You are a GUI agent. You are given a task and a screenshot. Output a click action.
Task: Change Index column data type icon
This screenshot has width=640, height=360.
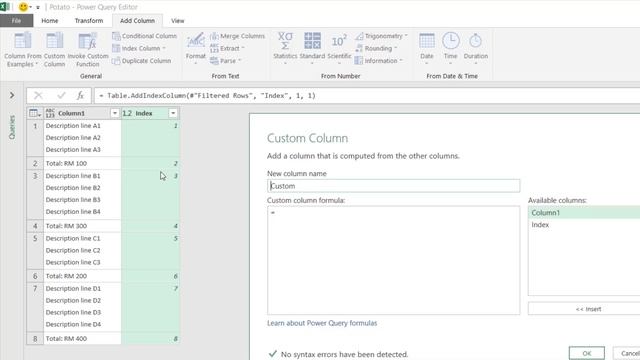tap(127, 113)
